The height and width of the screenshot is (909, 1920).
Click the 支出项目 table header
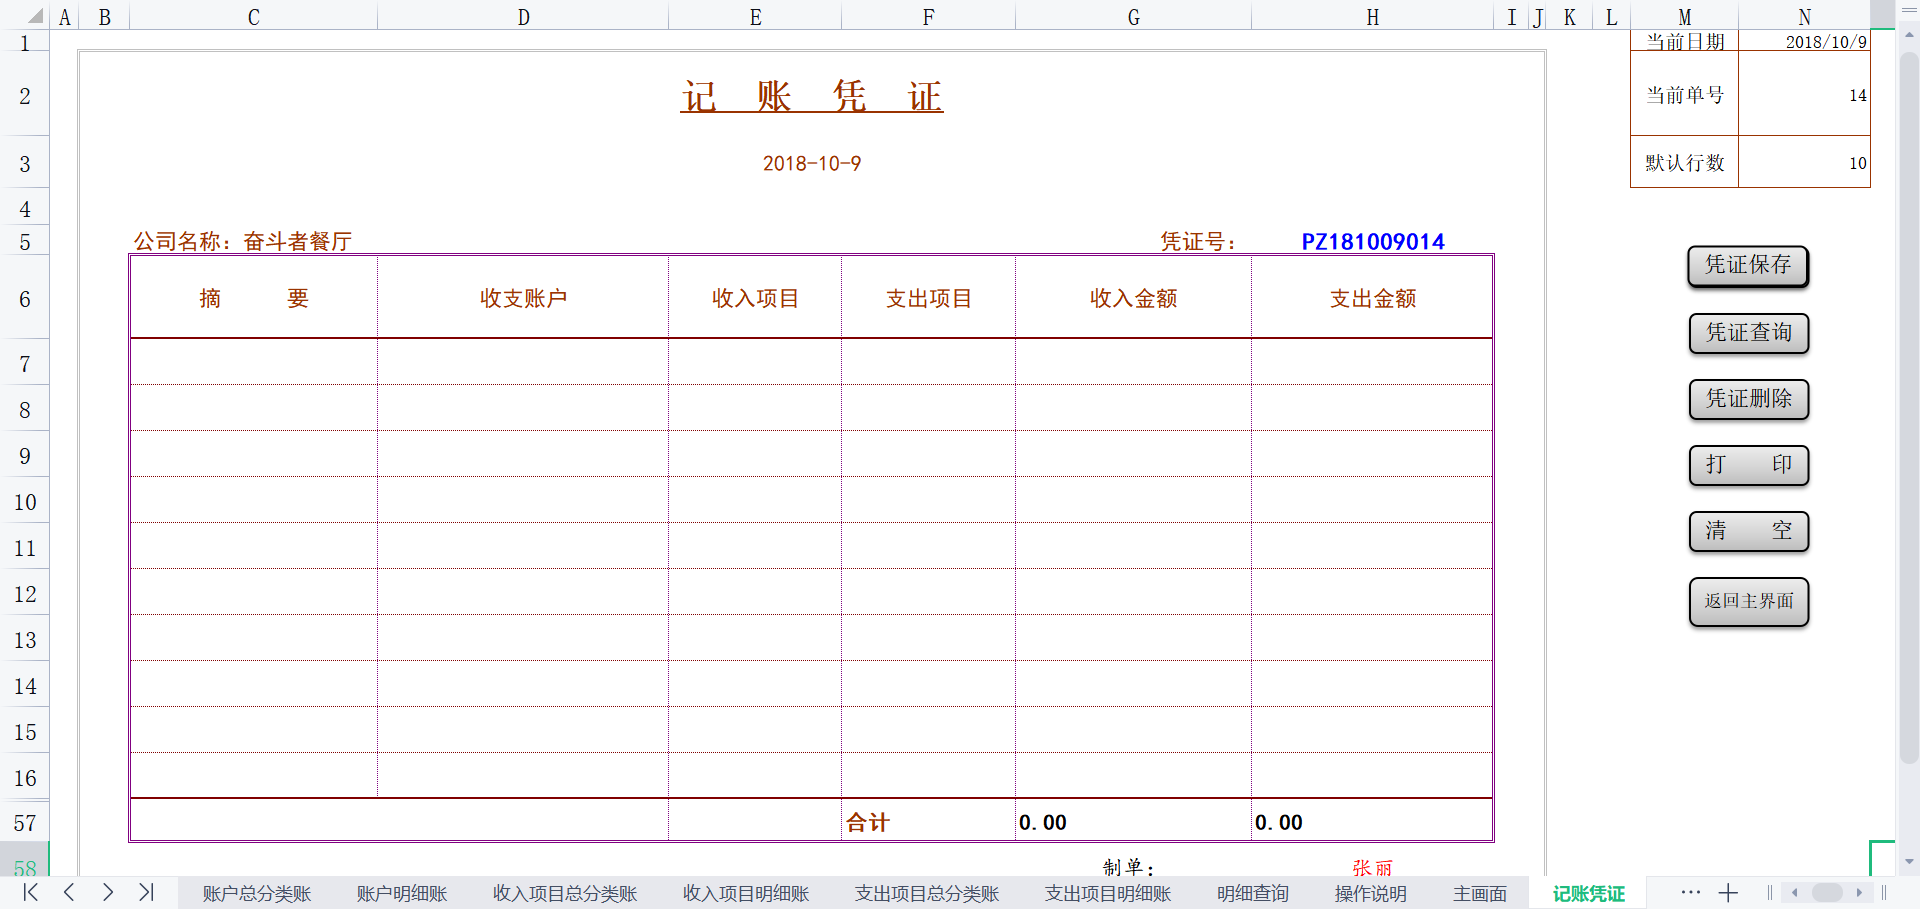point(928,298)
